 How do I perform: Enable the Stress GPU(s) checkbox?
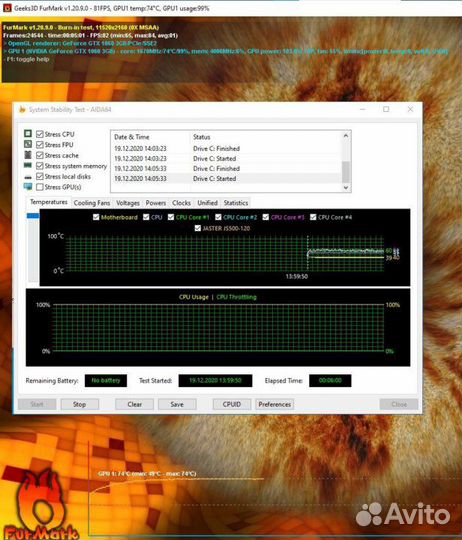pos(40,187)
